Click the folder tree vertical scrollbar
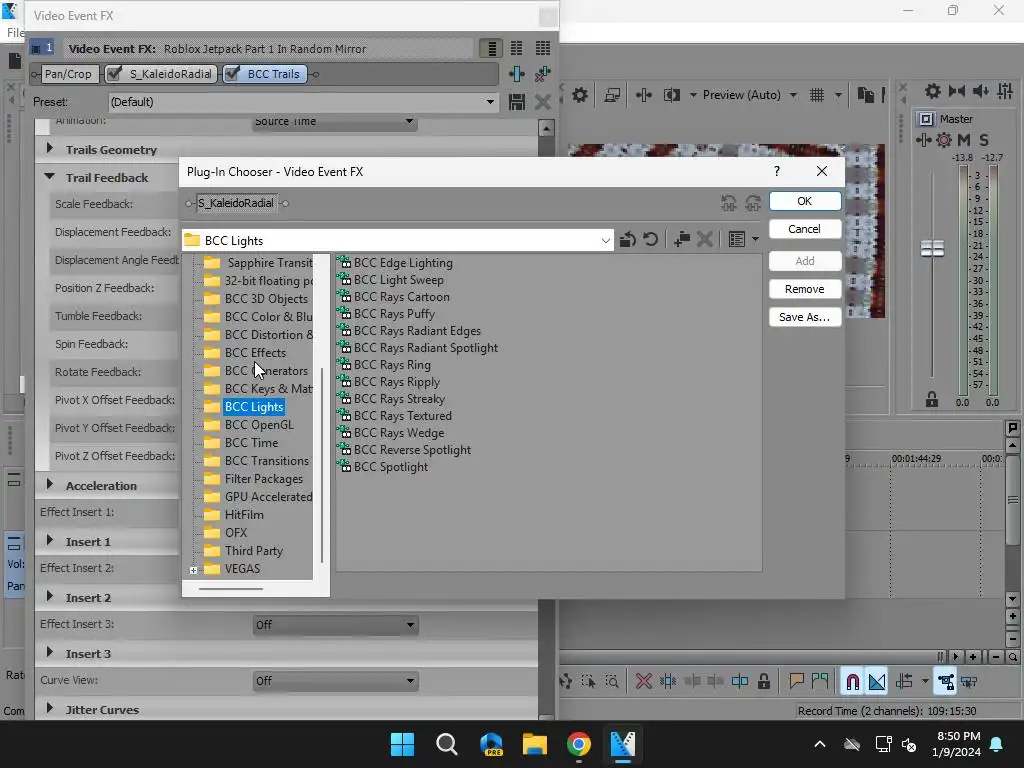The height and width of the screenshot is (768, 1024). (x=322, y=465)
